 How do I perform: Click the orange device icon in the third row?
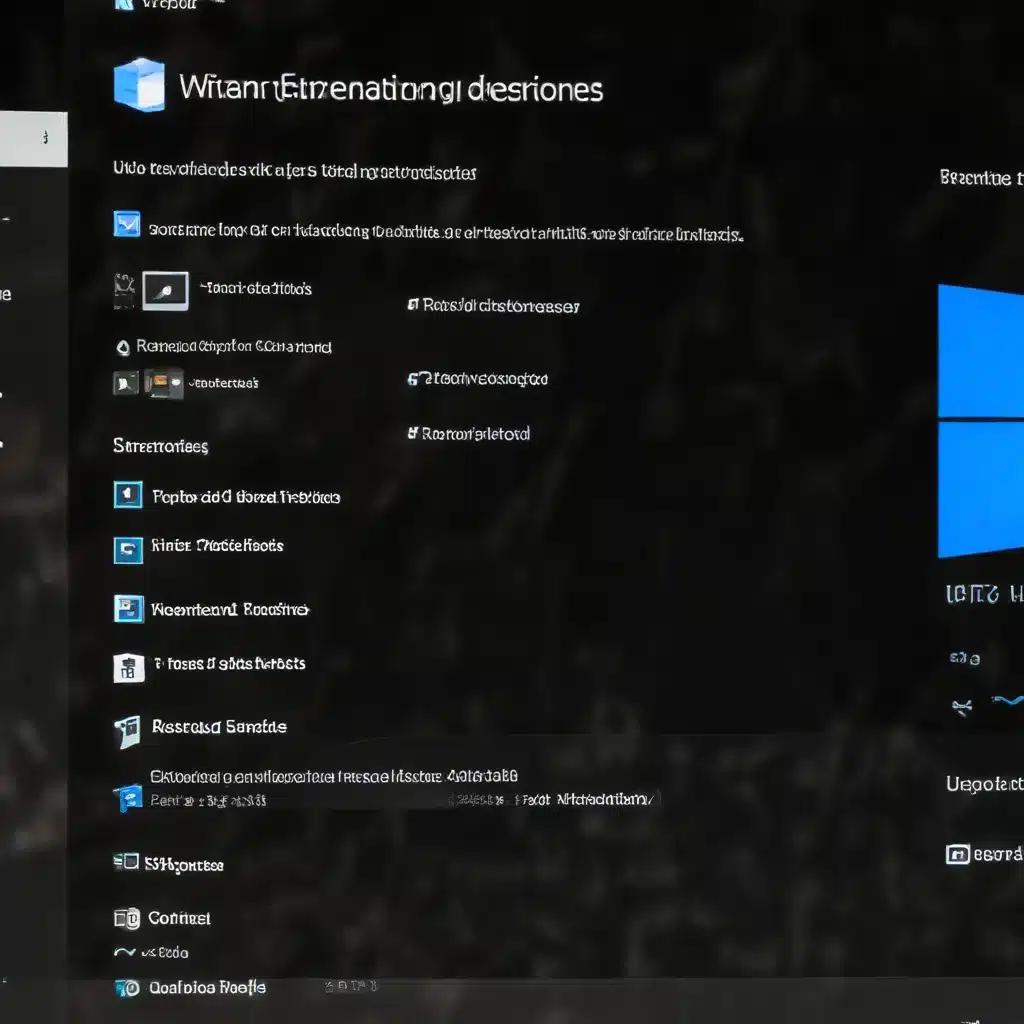point(164,383)
